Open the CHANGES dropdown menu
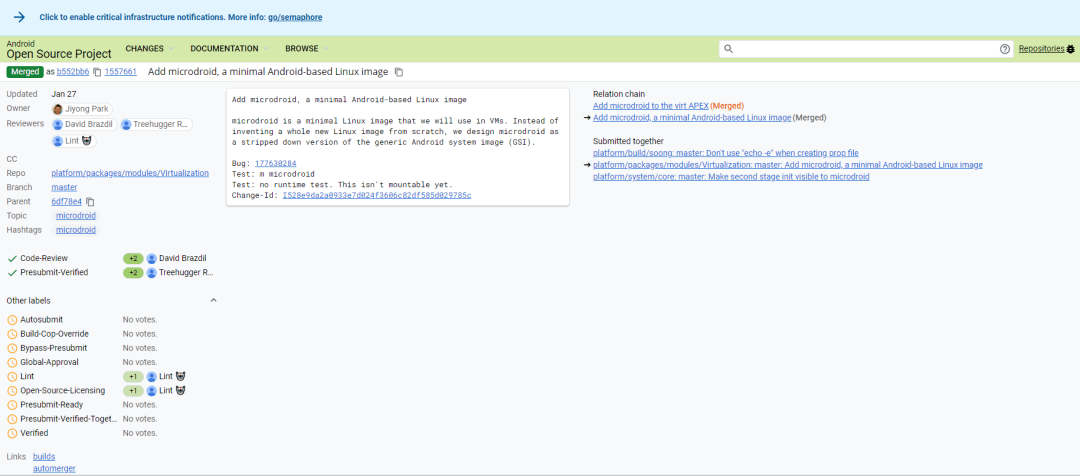Image resolution: width=1080 pixels, height=476 pixels. pos(146,48)
